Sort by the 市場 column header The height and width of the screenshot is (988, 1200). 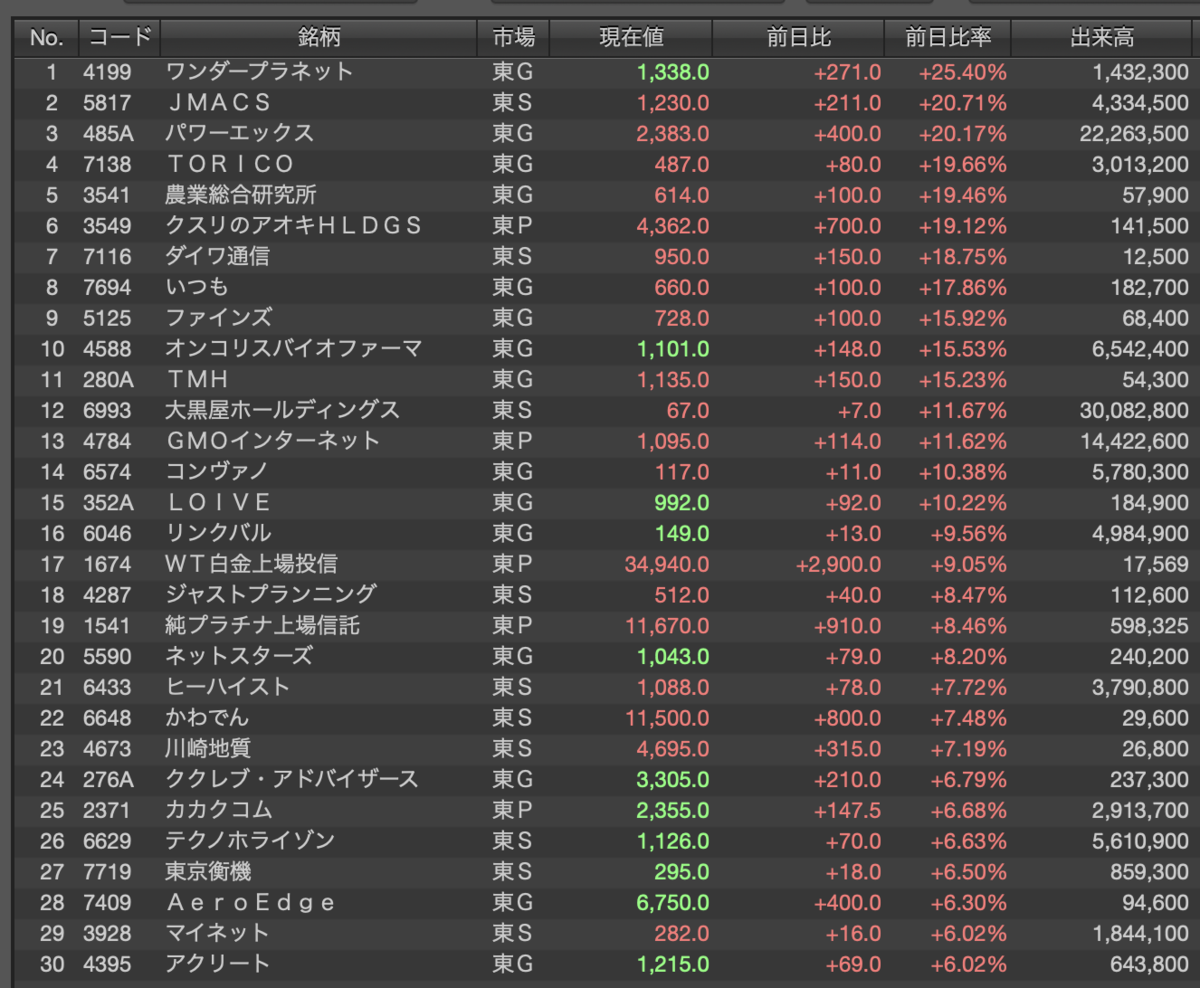click(513, 39)
